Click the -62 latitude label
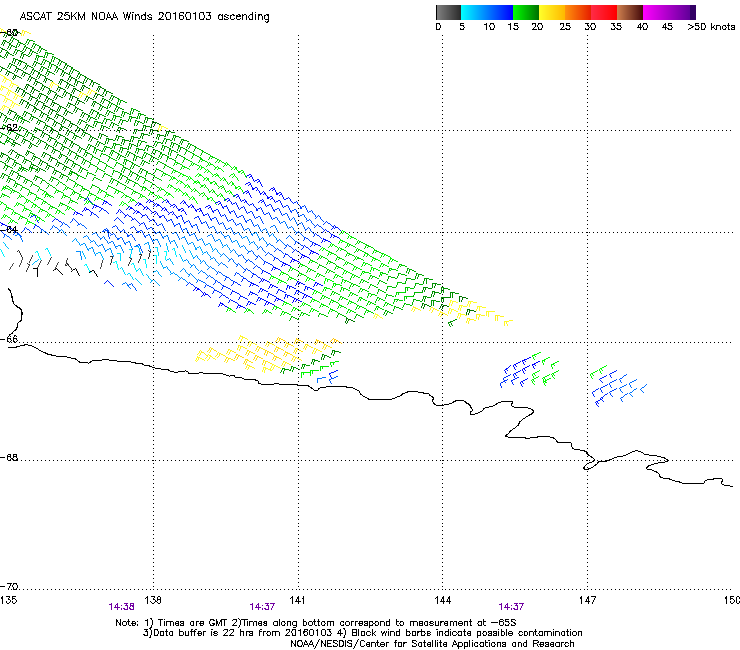The height and width of the screenshot is (650, 740). click(9, 128)
